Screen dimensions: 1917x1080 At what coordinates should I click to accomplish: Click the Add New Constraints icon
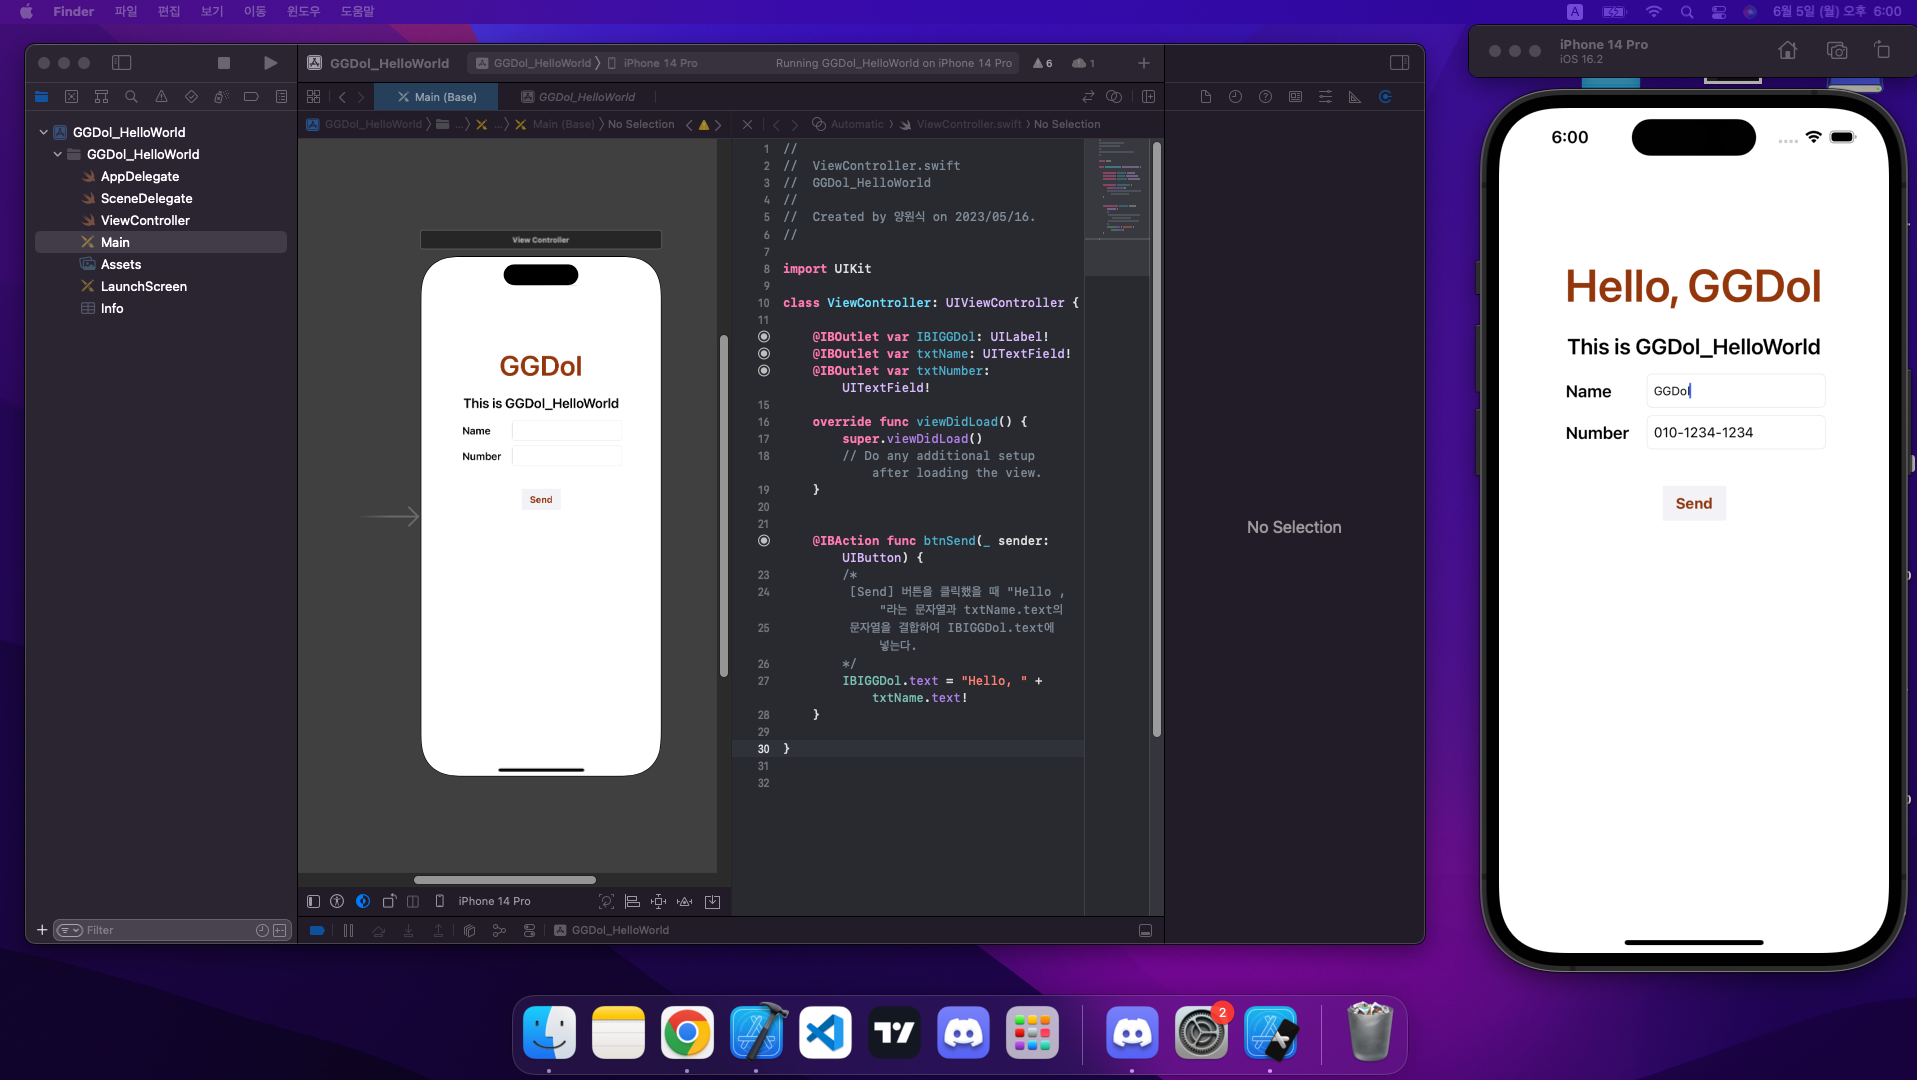click(658, 902)
